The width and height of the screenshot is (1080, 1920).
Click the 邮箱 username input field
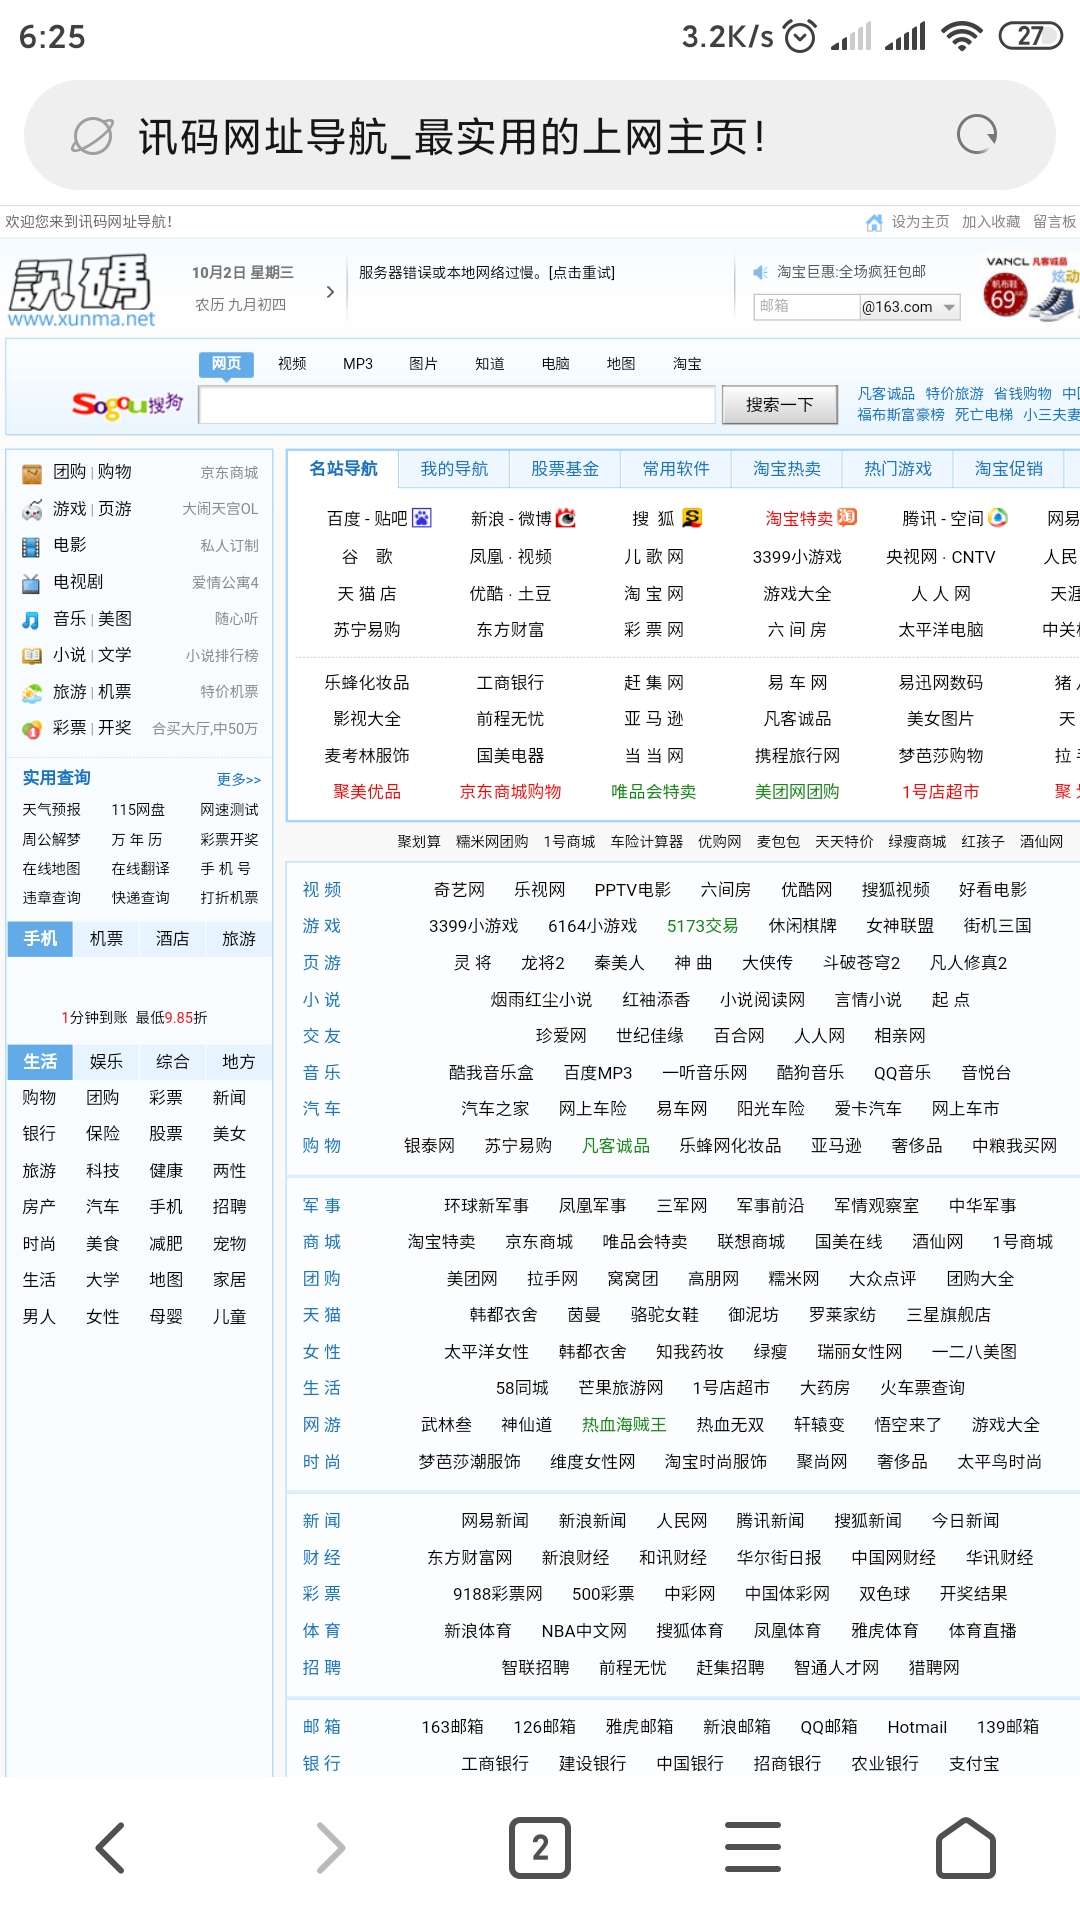point(806,307)
